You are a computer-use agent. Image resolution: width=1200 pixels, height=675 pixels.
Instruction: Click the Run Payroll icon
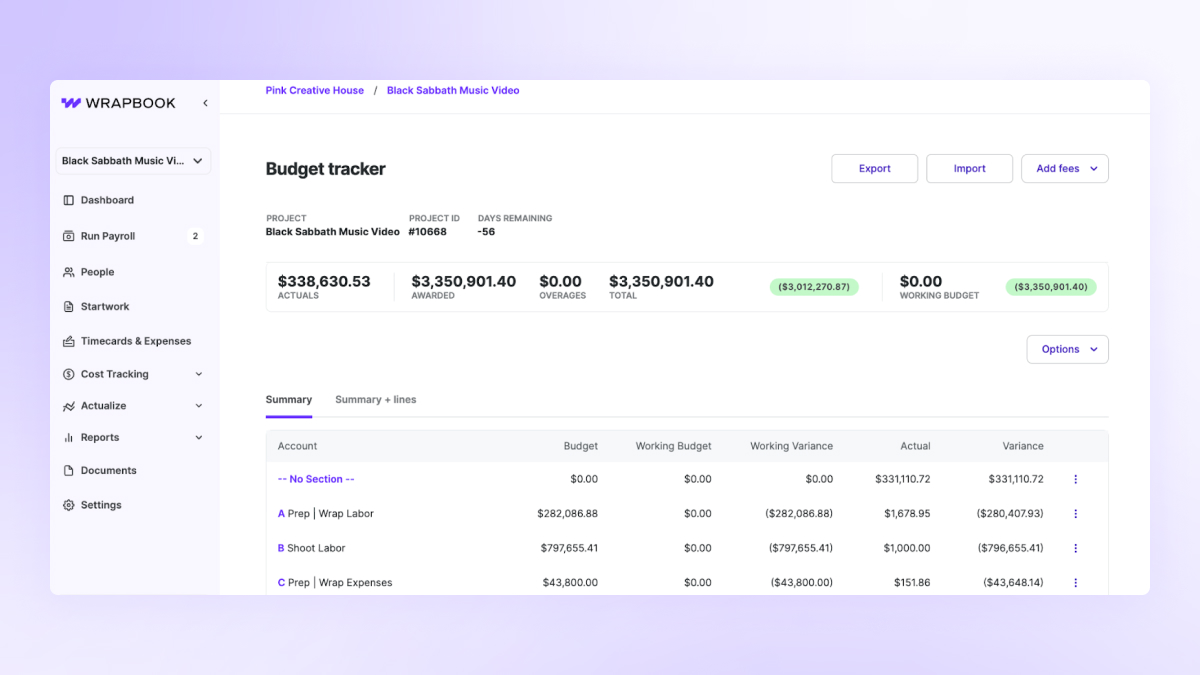point(69,236)
